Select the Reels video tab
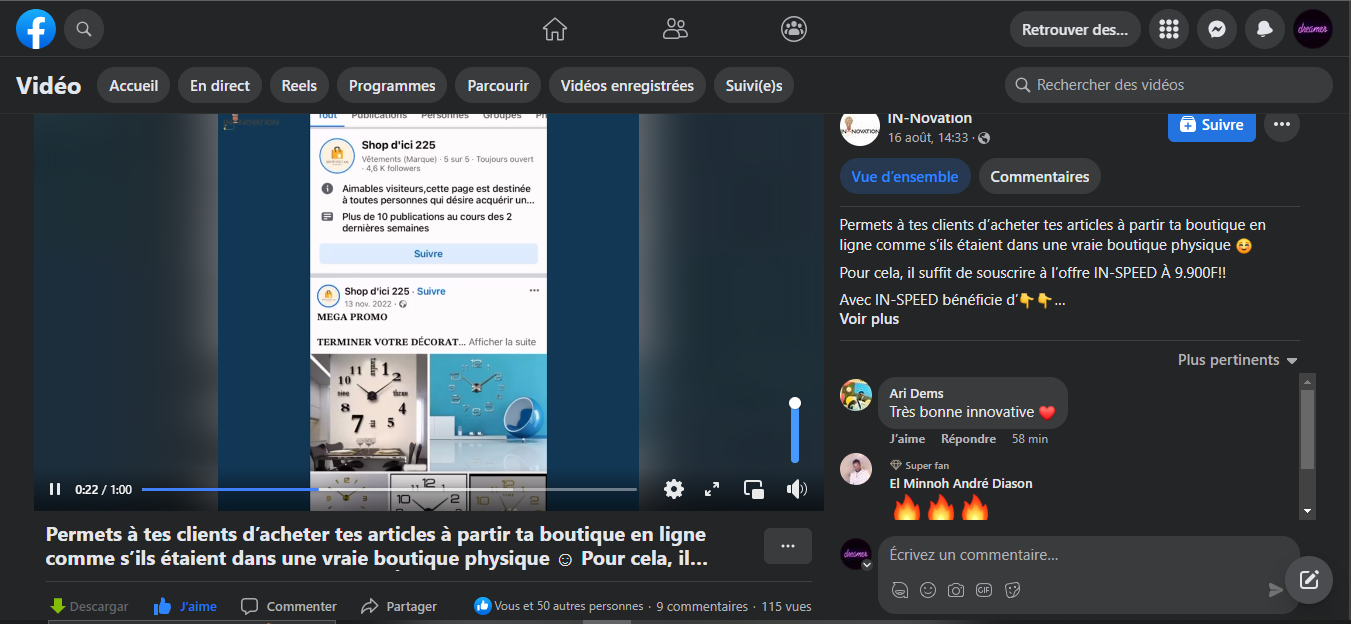Image resolution: width=1351 pixels, height=624 pixels. 299,86
